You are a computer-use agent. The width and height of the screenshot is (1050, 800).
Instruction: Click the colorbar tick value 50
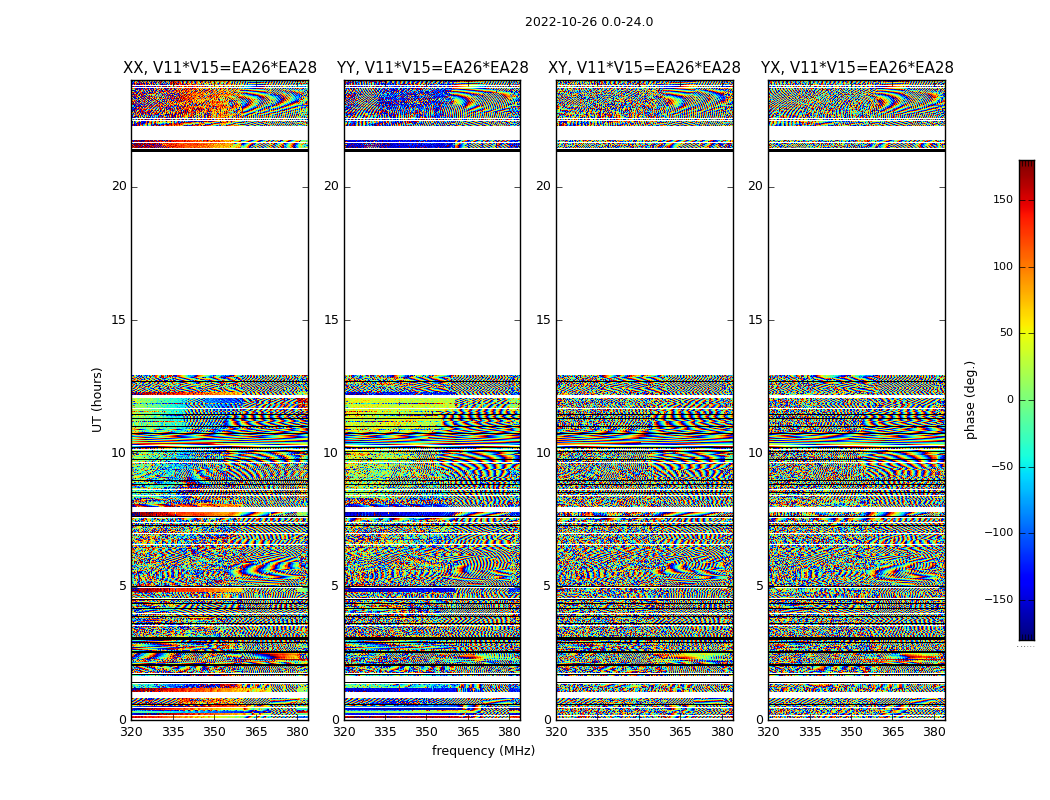point(1006,333)
